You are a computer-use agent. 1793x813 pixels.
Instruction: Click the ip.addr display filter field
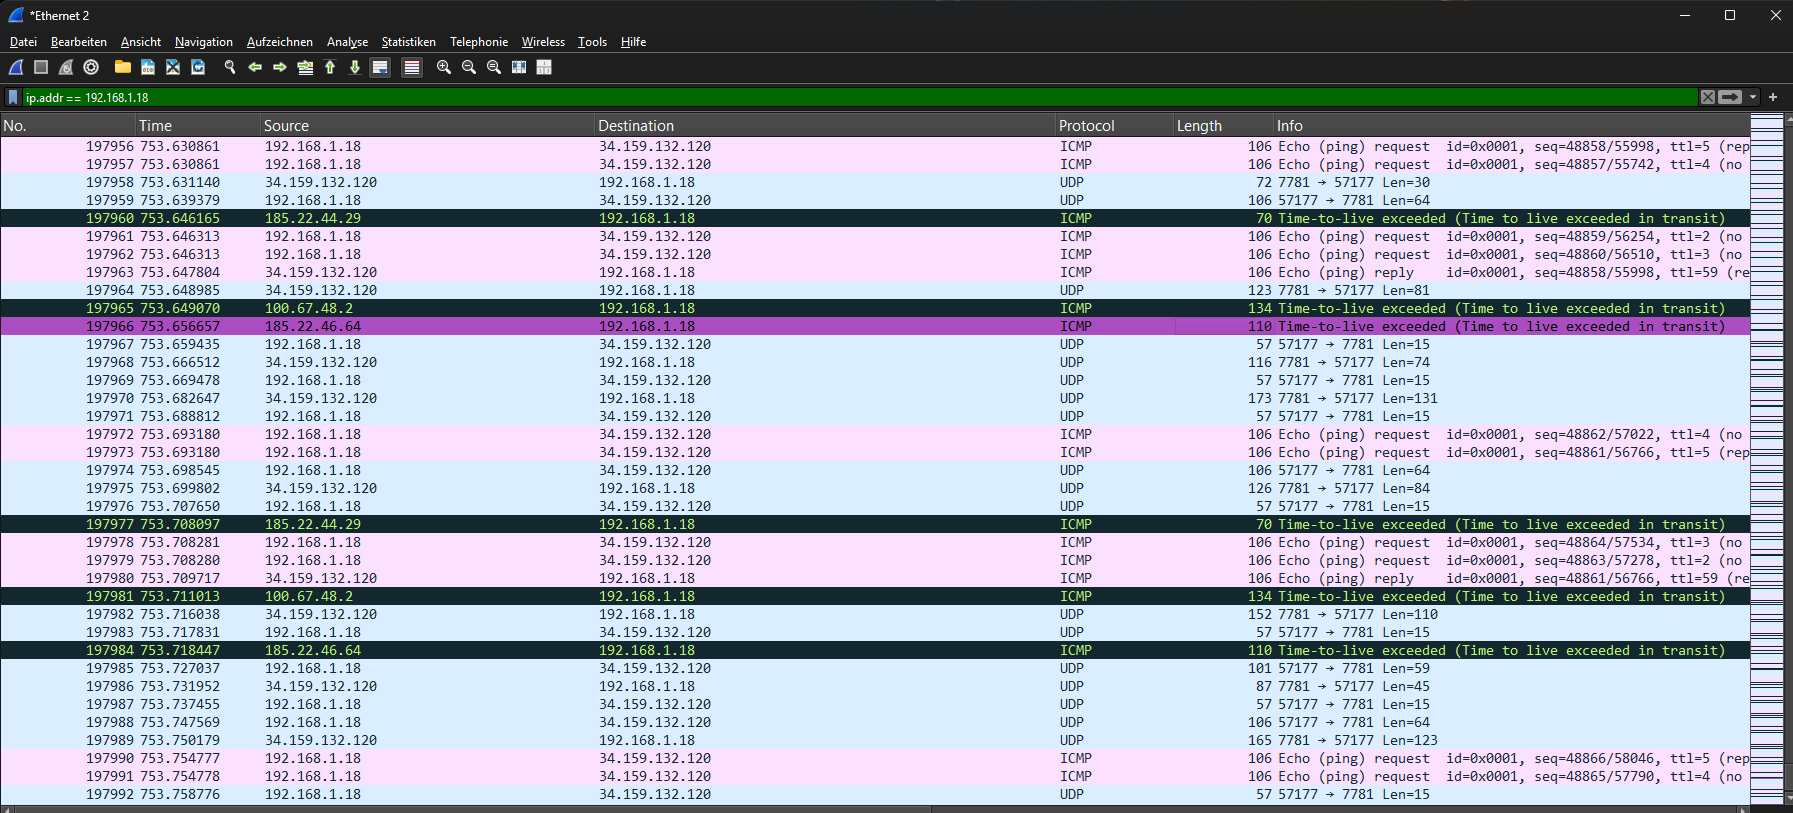860,97
